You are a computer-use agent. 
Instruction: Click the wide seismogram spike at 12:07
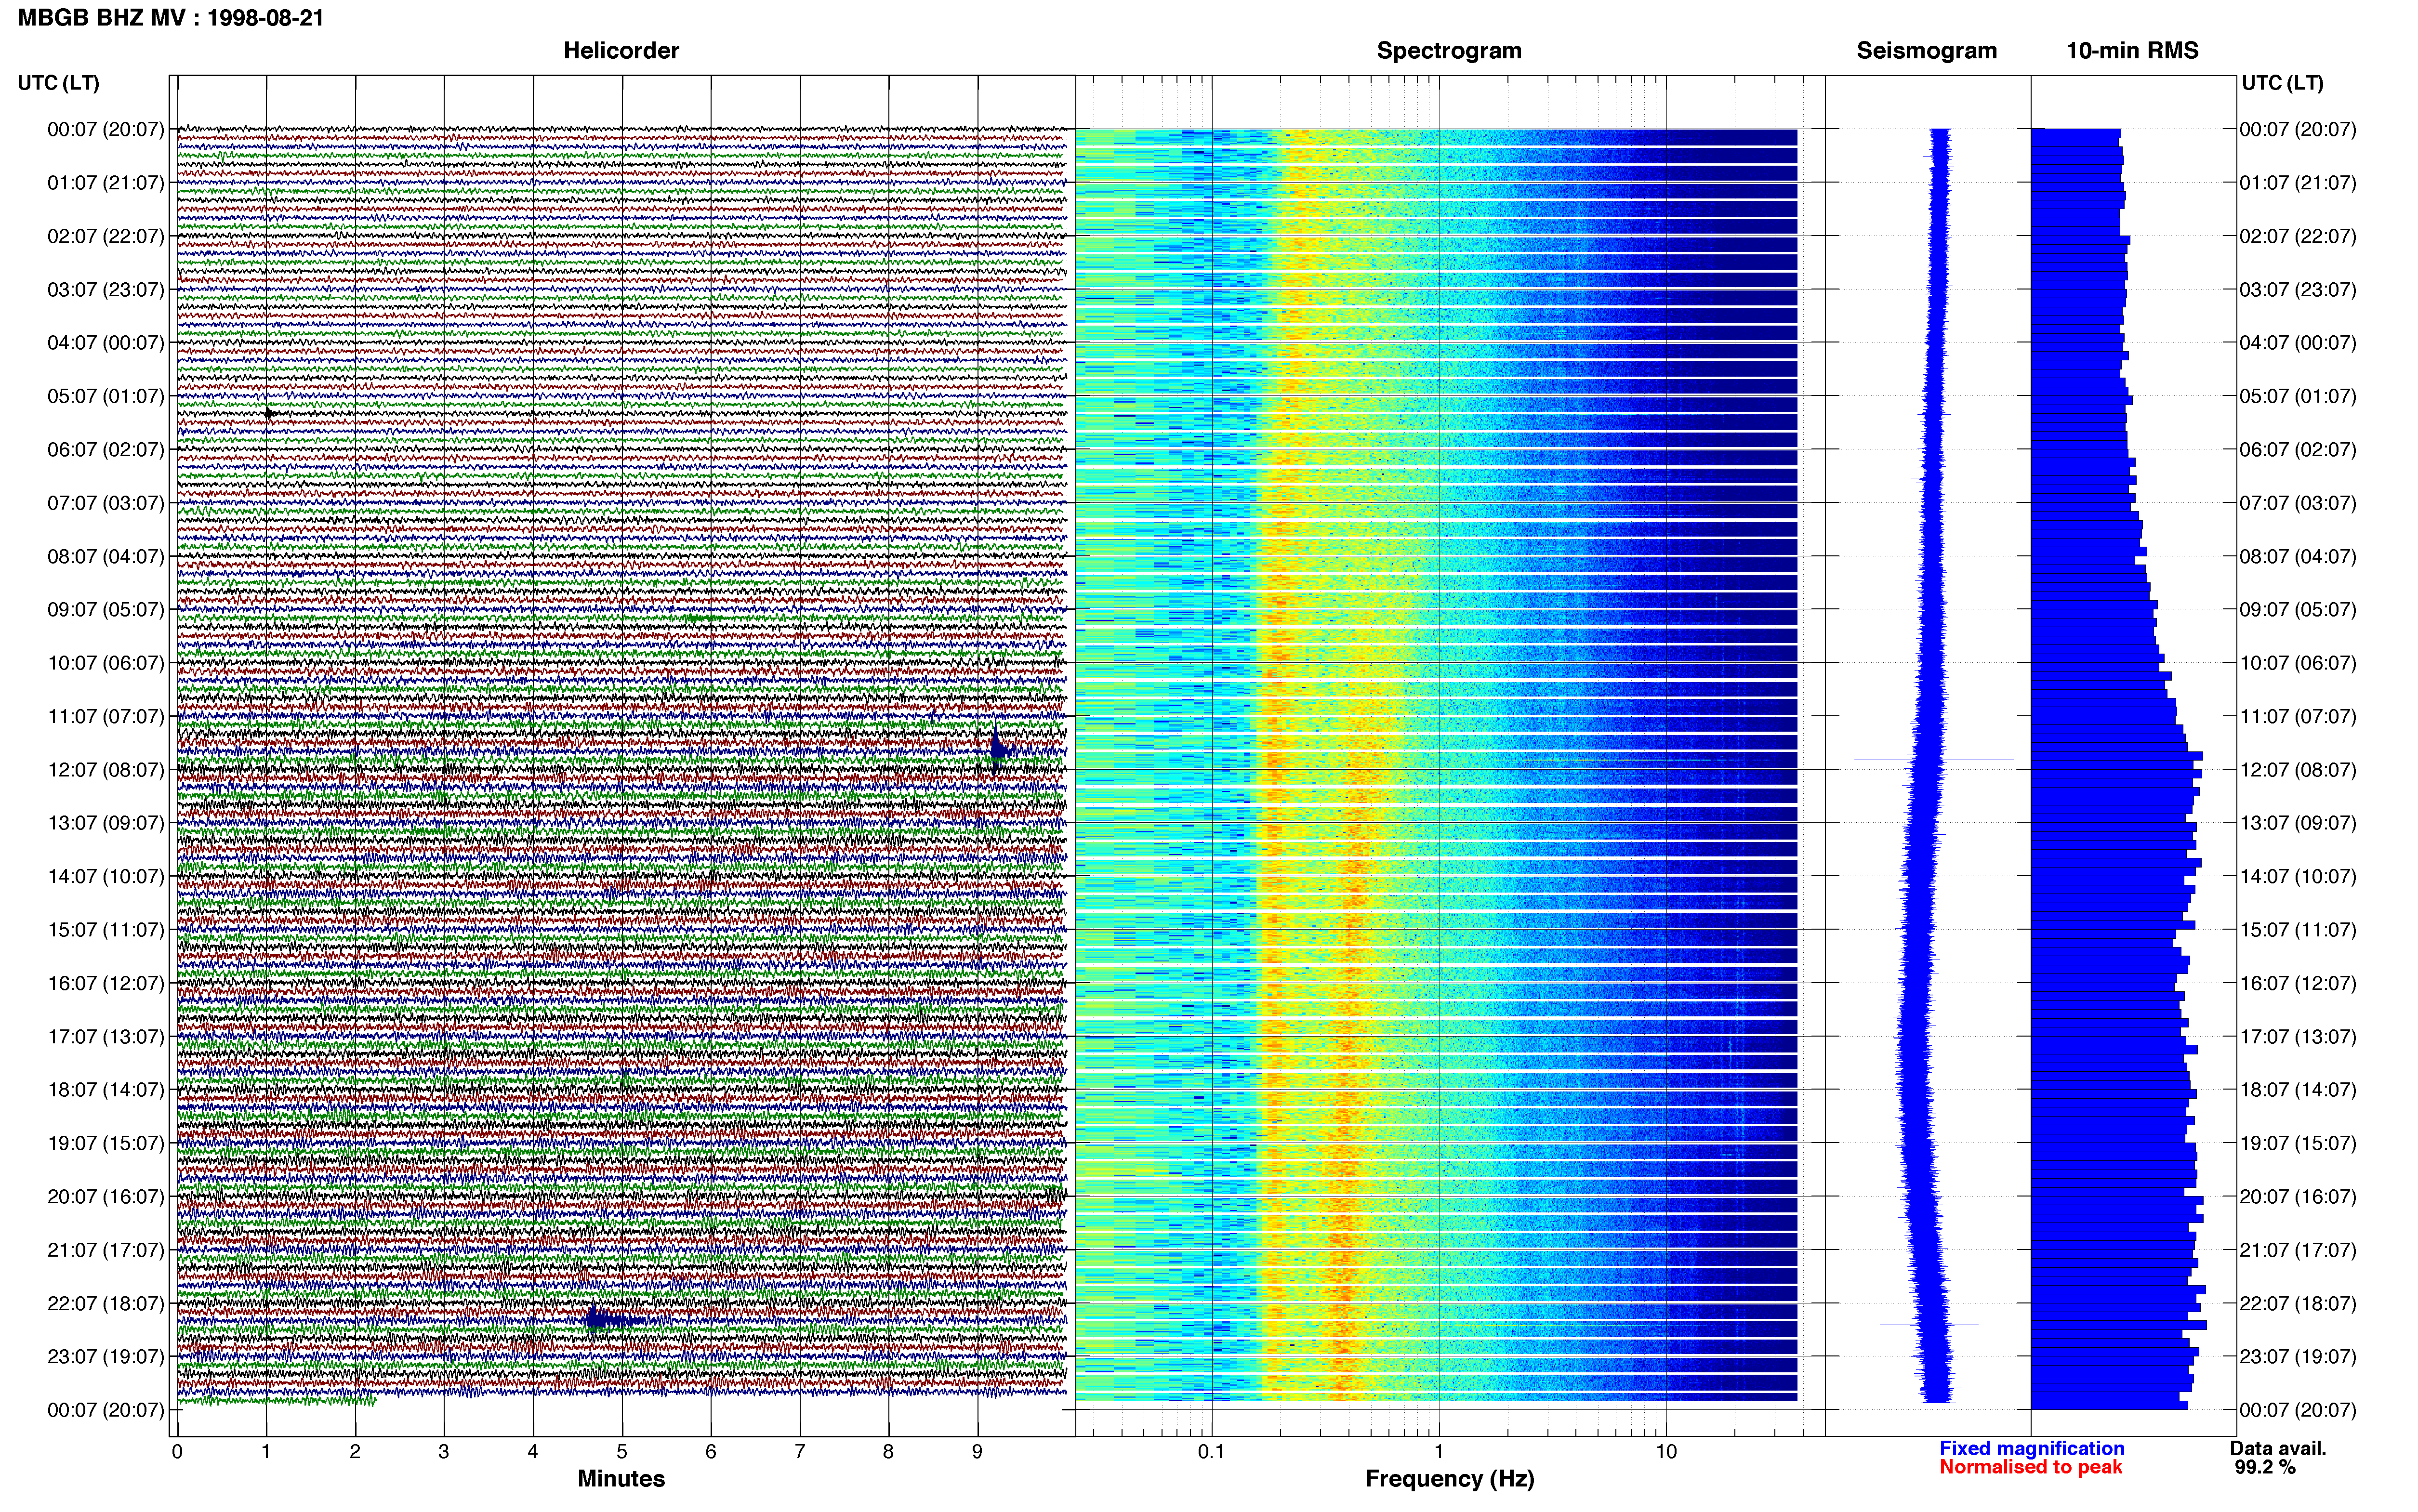tap(1933, 760)
